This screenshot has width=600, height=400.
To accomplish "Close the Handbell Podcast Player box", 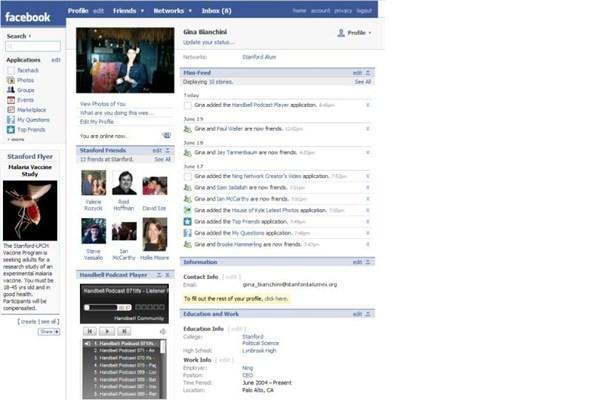I will point(167,275).
